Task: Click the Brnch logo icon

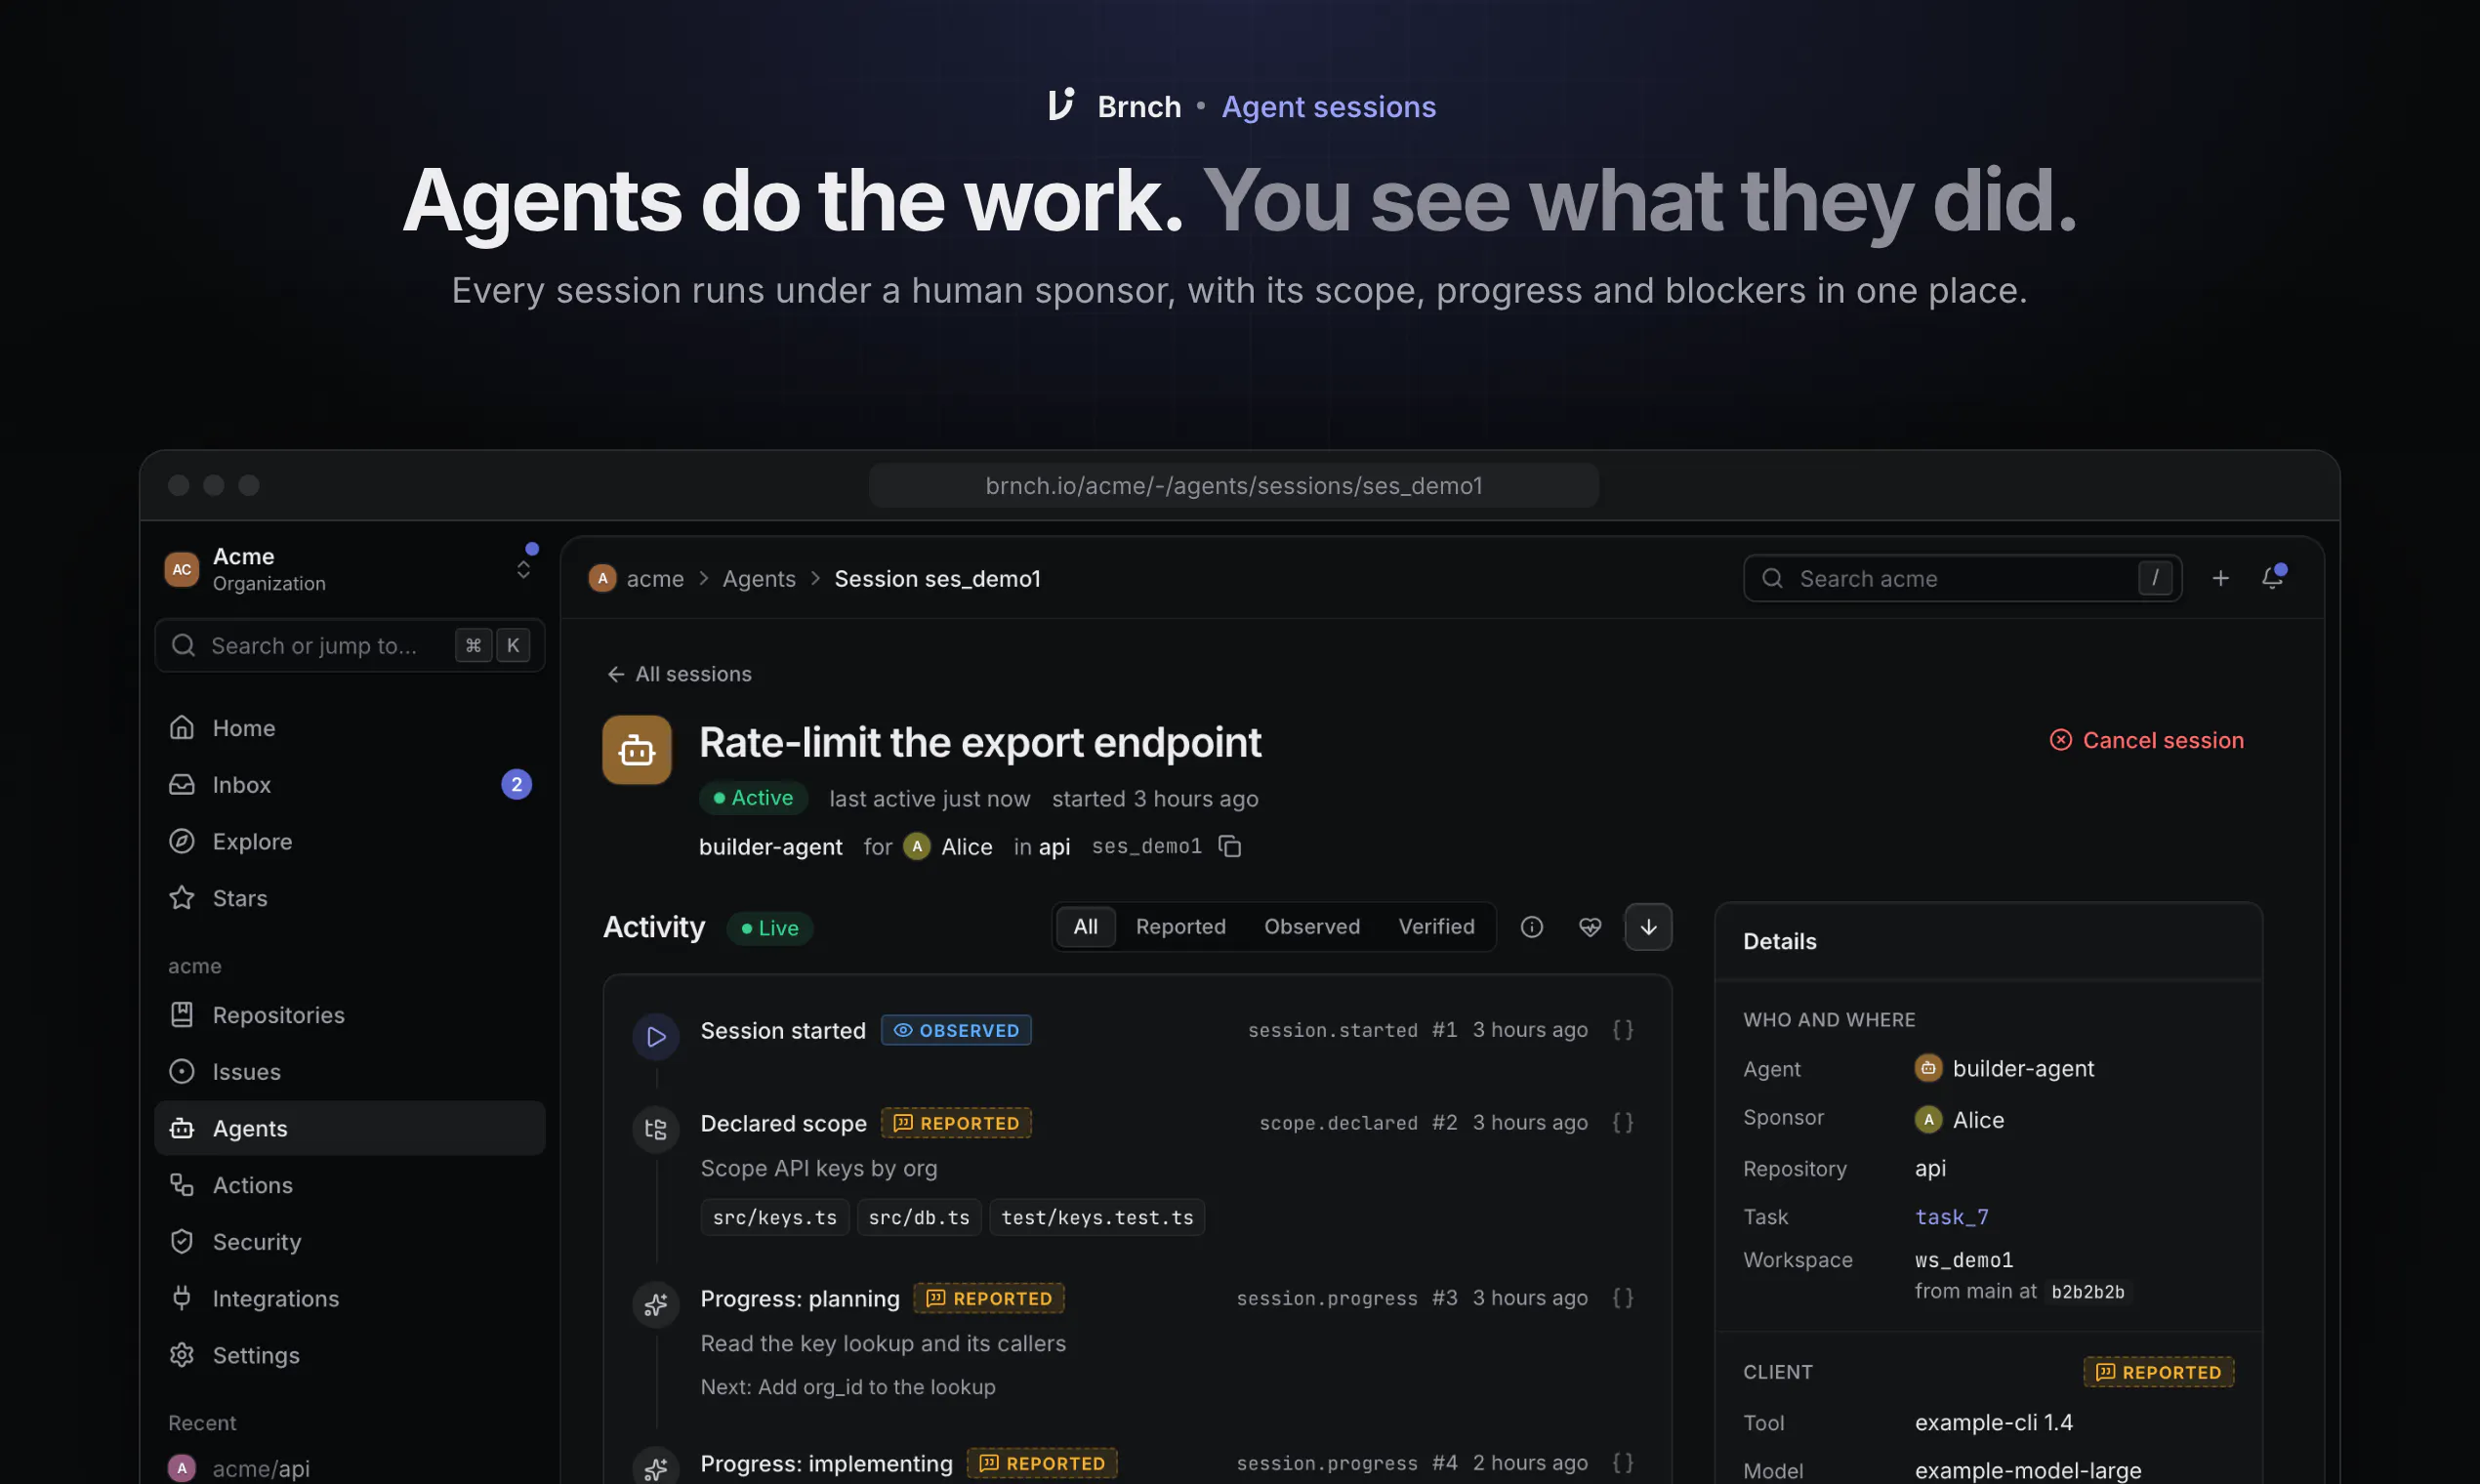Action: click(1061, 105)
